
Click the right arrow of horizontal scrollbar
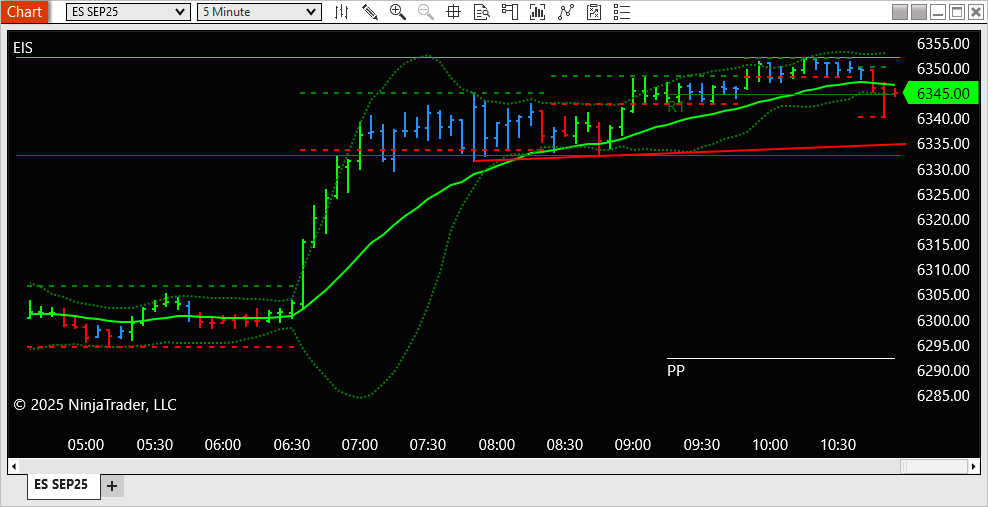[974, 467]
